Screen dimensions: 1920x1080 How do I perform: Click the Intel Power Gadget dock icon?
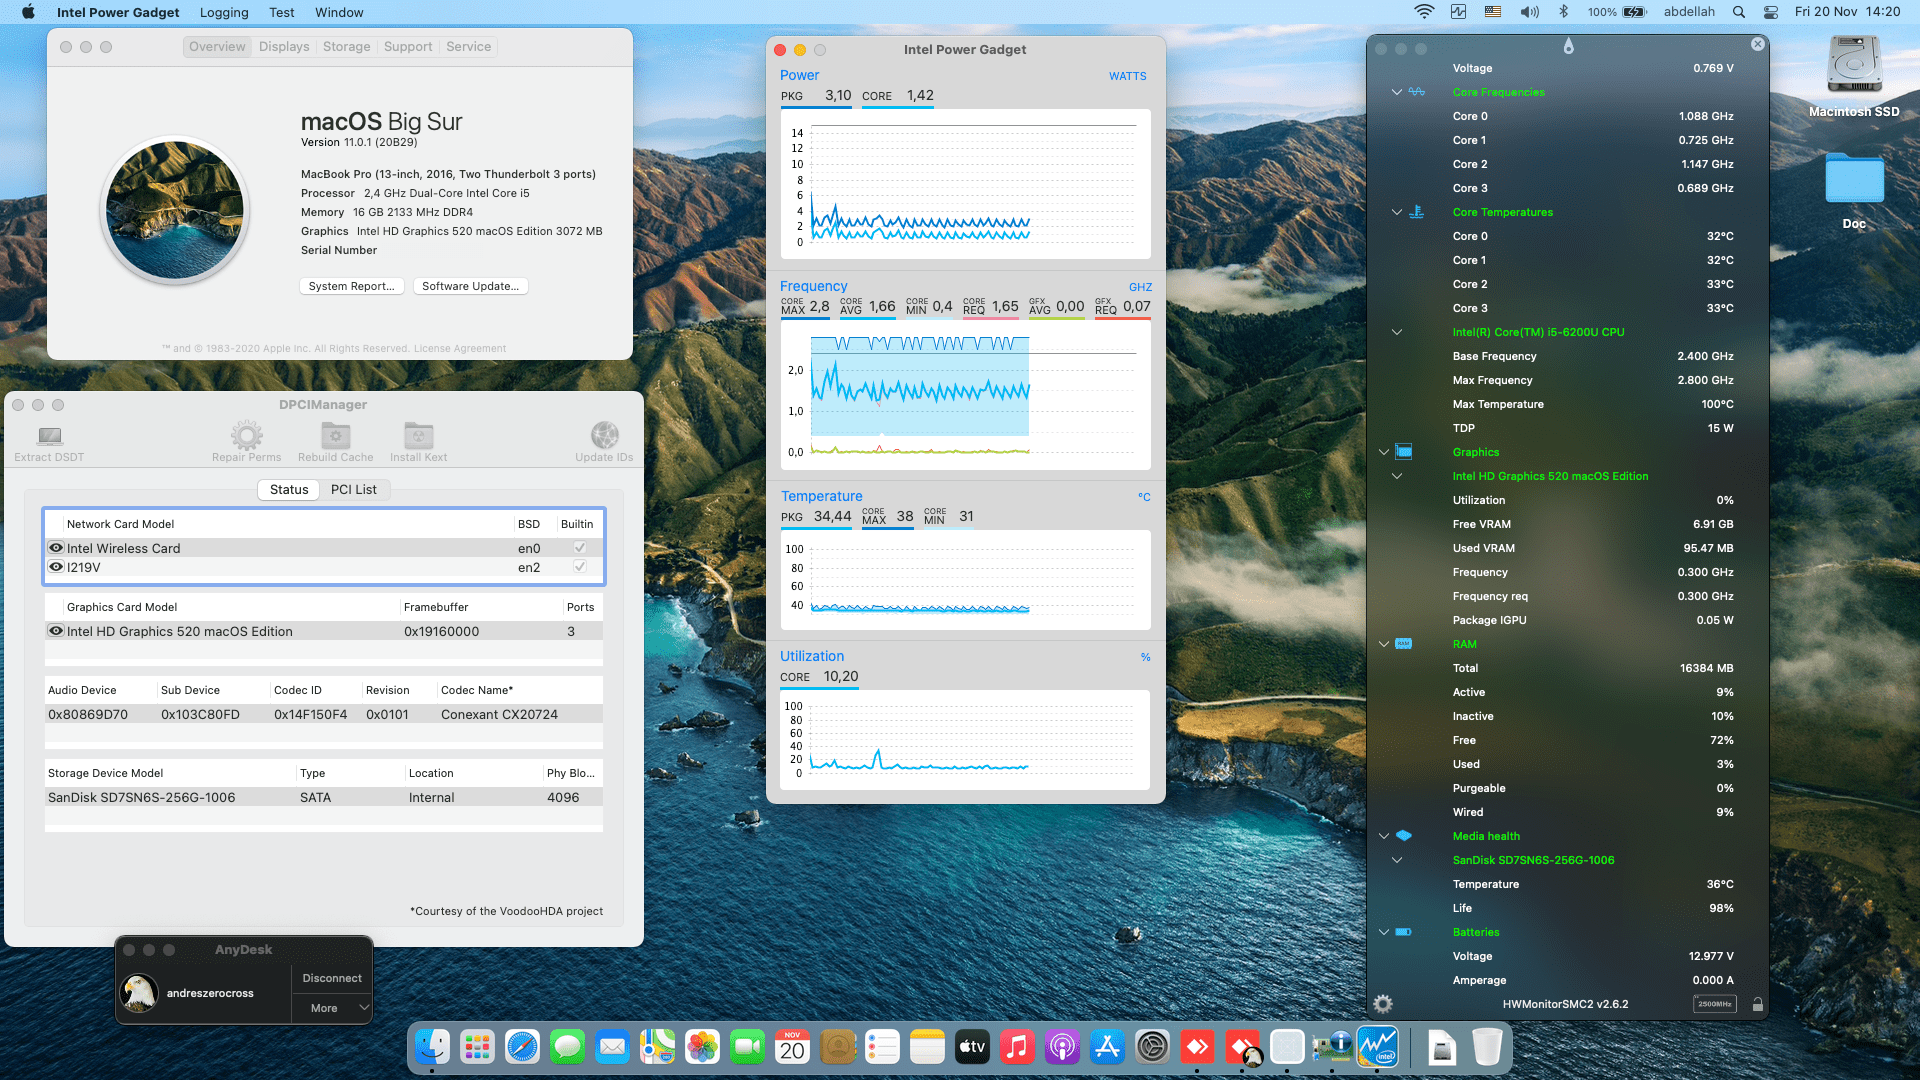[x=1378, y=1047]
